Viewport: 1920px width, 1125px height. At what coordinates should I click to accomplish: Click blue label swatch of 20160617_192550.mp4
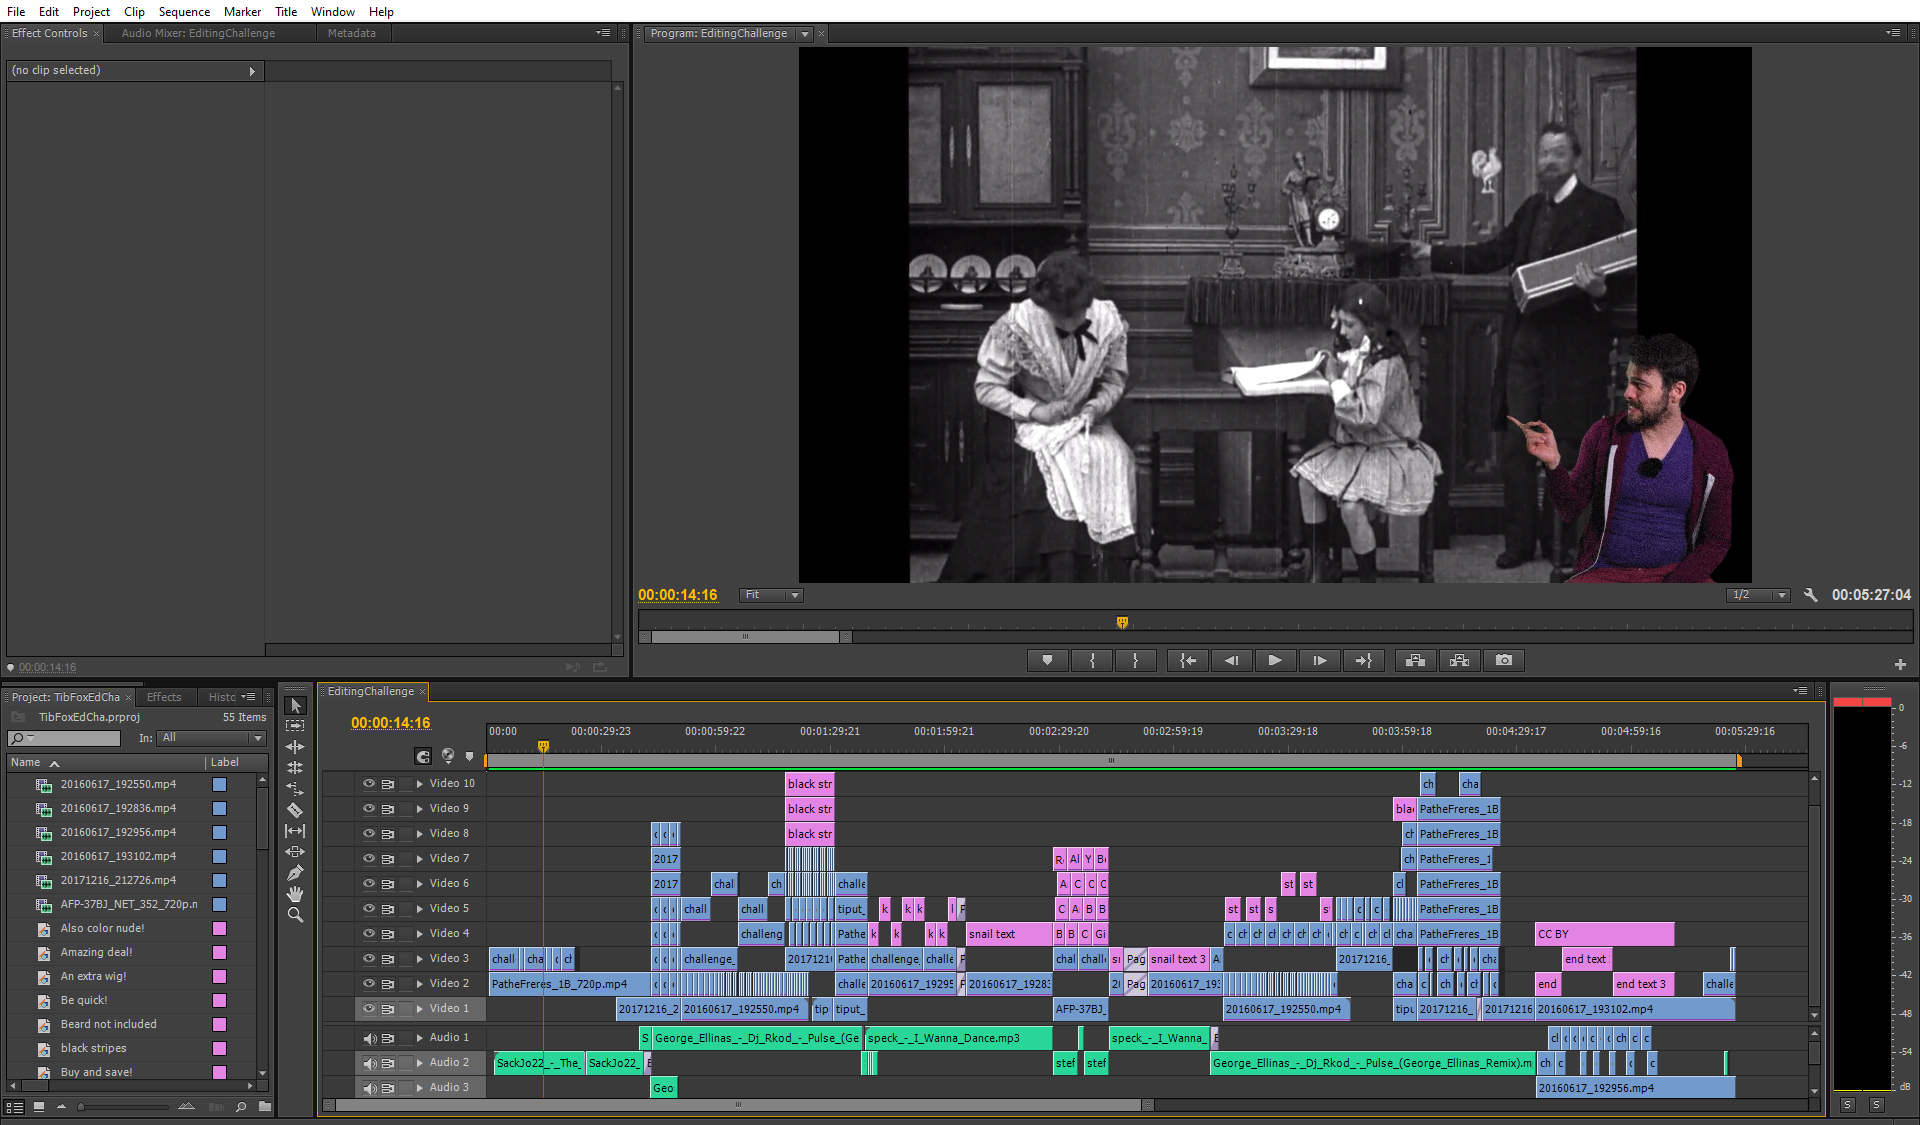tap(219, 785)
